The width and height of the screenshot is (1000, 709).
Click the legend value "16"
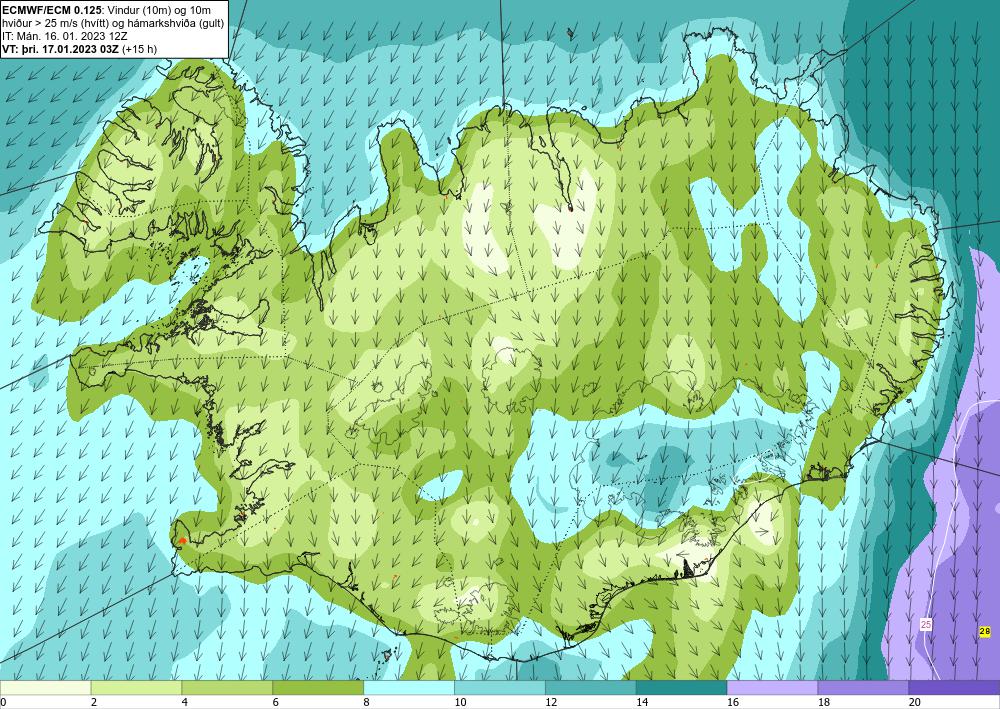pyautogui.click(x=733, y=703)
